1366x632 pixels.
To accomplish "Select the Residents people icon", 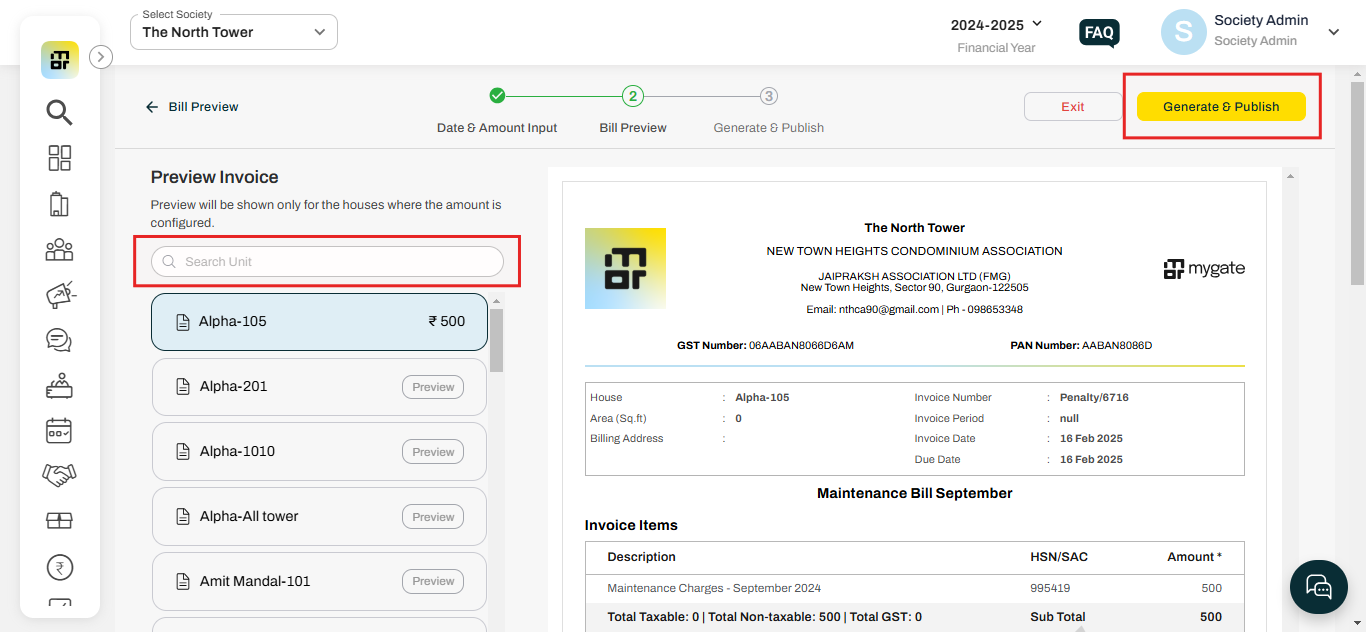I will tap(59, 249).
